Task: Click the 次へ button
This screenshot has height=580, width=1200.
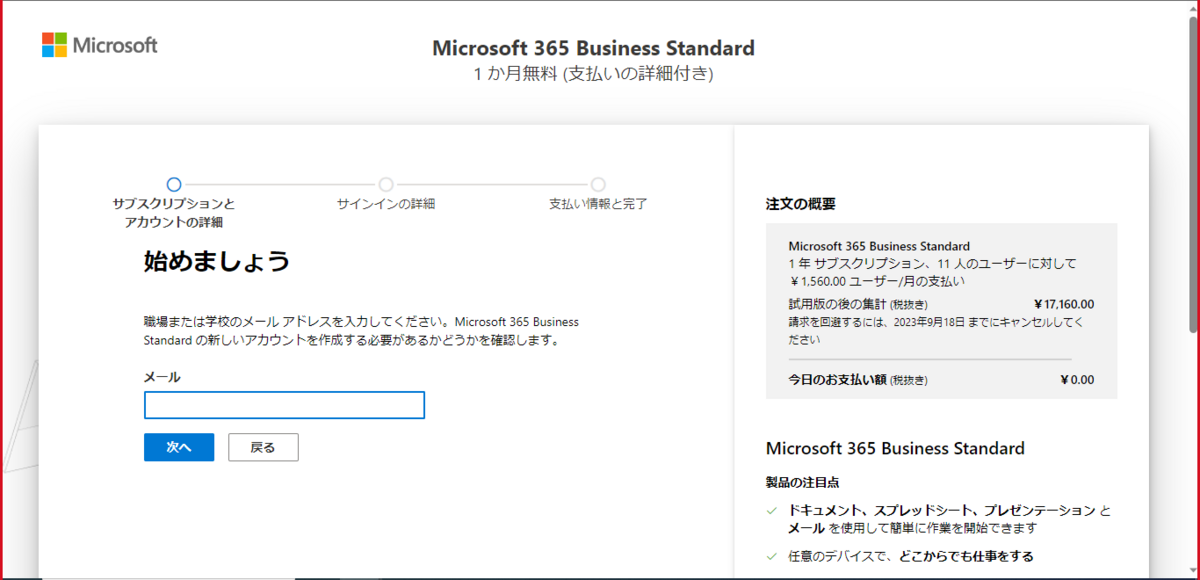Action: tap(179, 447)
